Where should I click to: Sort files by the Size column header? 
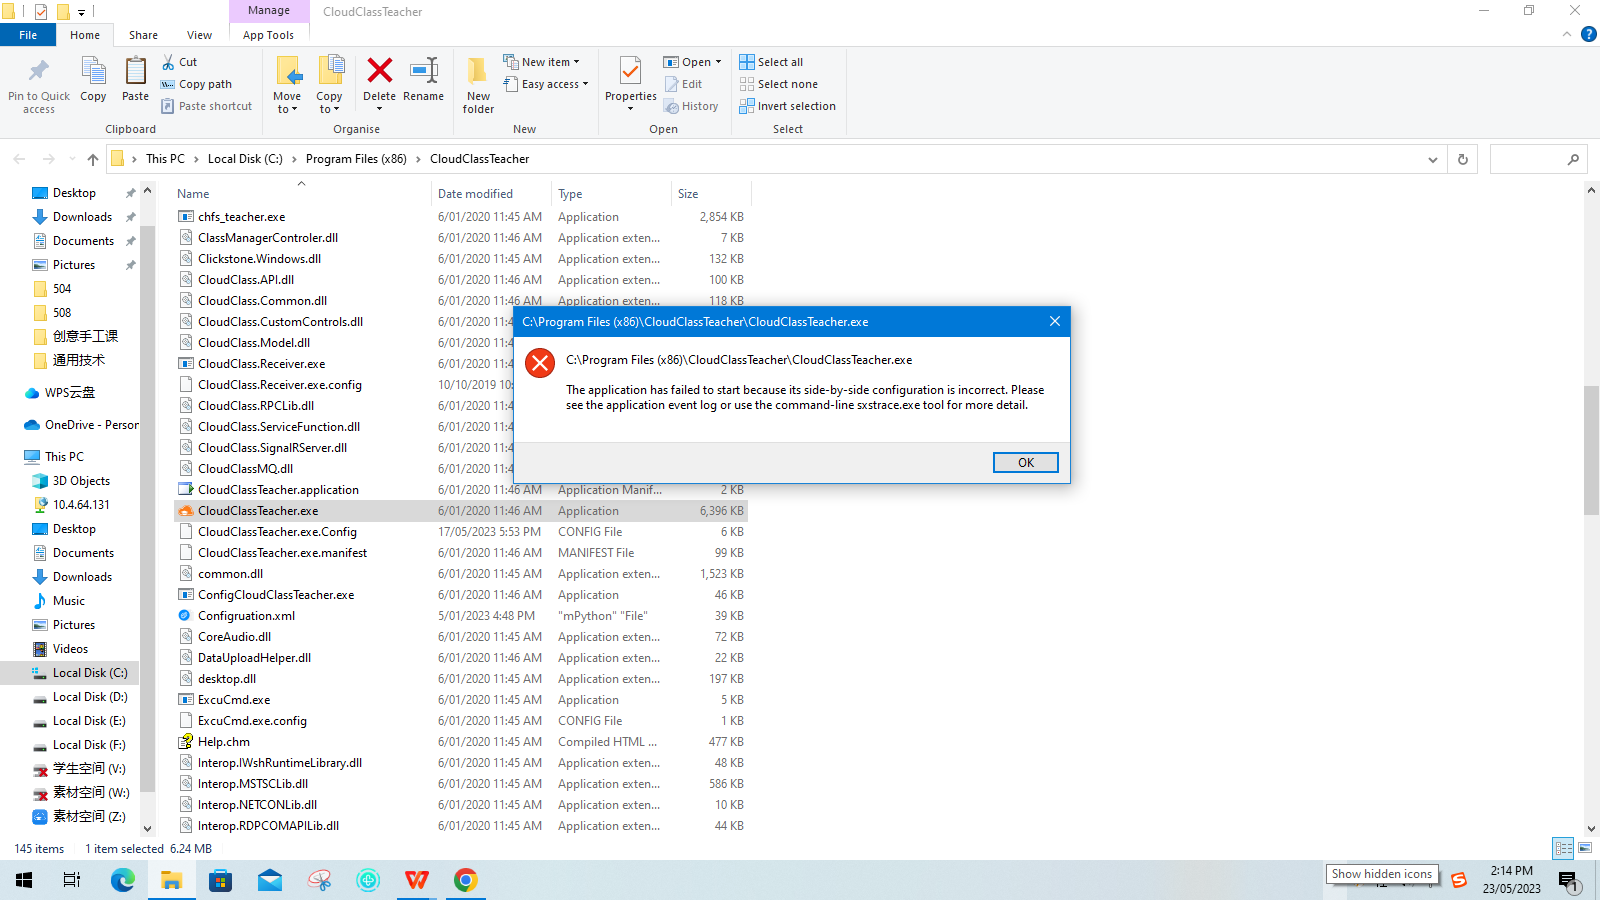coord(688,194)
